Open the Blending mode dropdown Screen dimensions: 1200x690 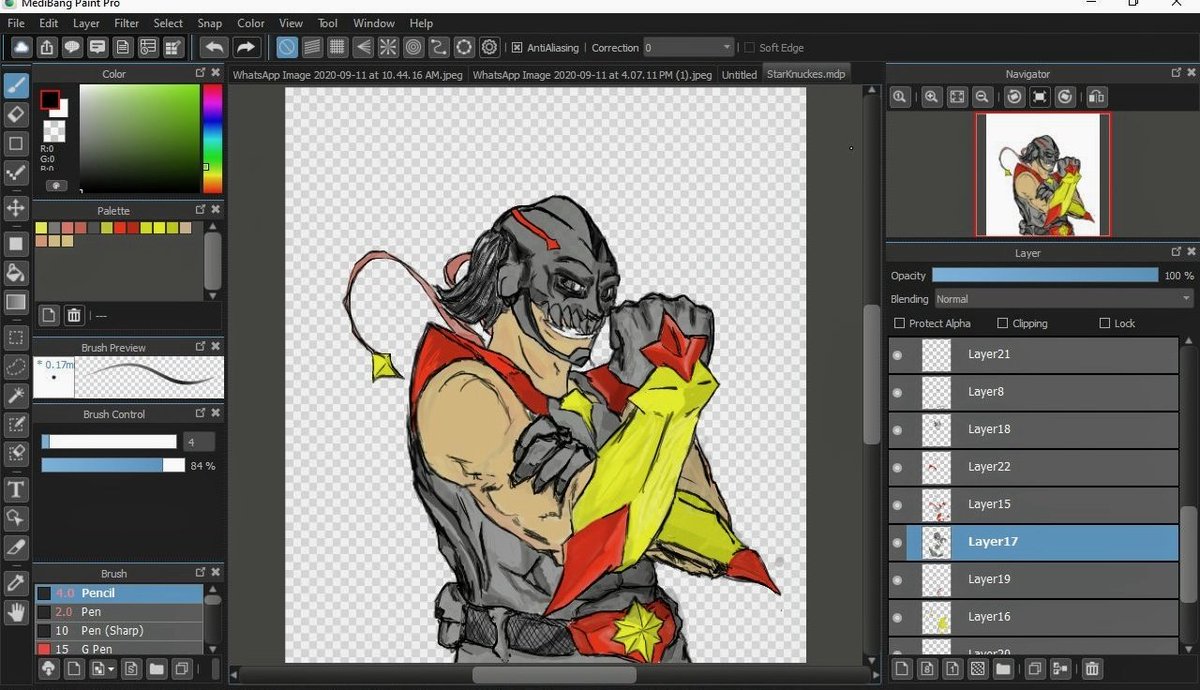coord(1064,299)
